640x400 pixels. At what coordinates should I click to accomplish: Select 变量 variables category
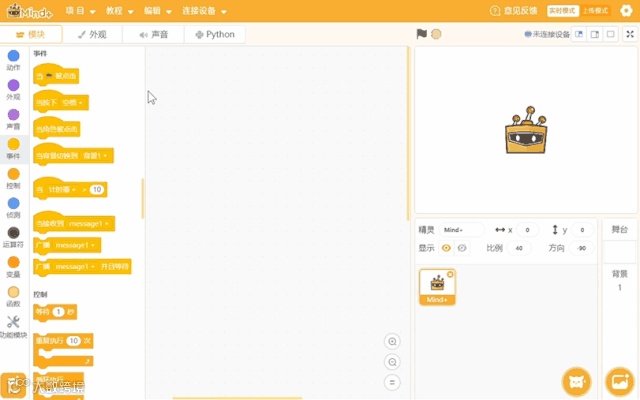pos(13,267)
